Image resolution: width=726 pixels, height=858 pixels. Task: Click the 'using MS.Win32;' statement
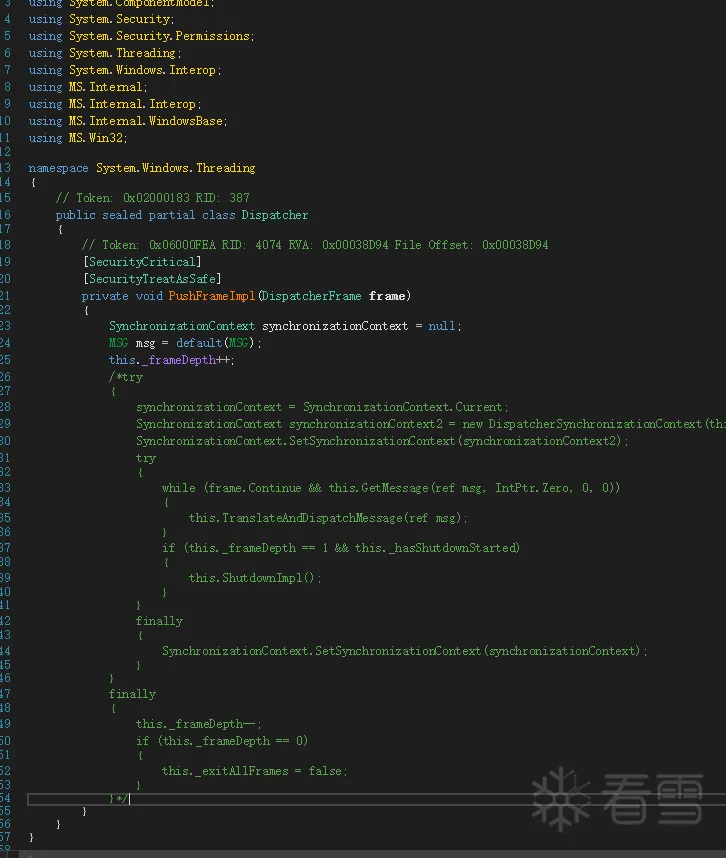78,138
